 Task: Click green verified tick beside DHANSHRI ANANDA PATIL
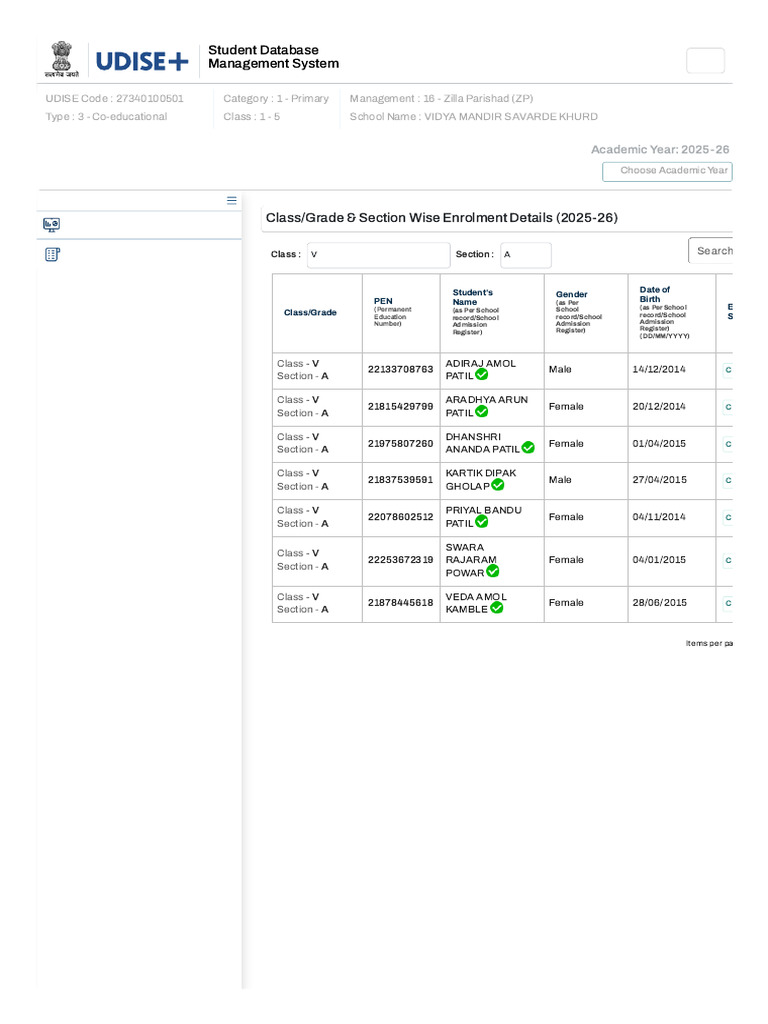coord(528,448)
